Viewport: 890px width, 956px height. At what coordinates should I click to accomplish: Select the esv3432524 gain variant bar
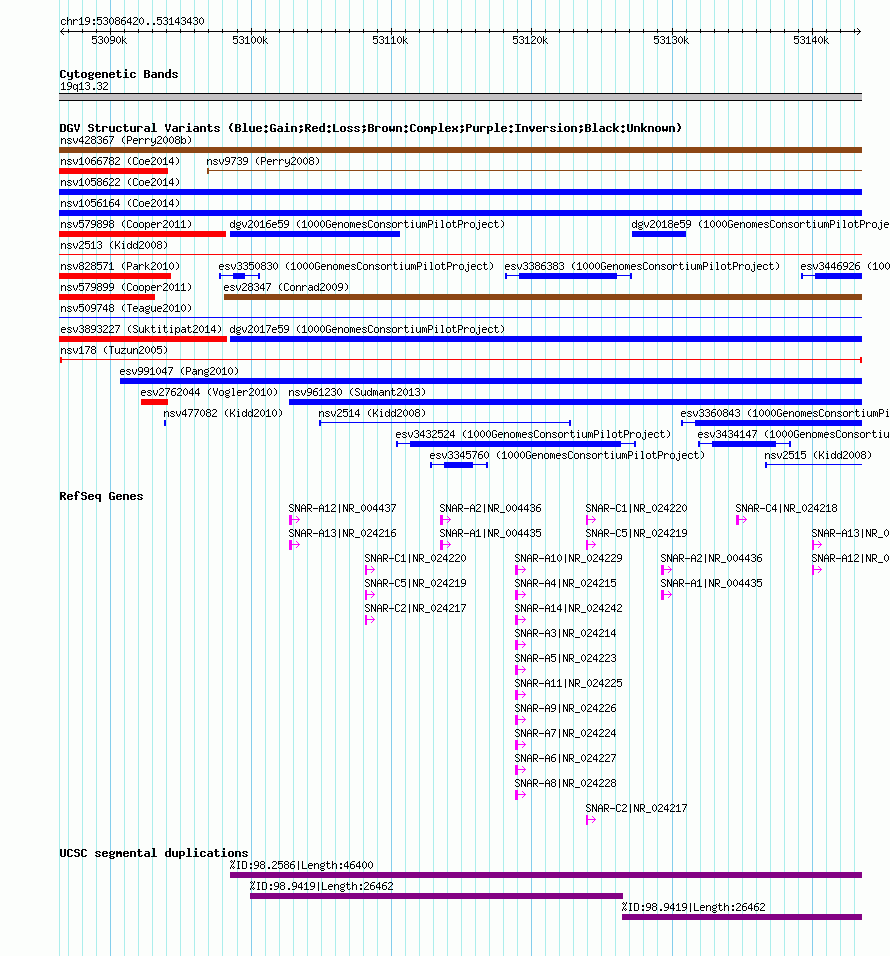point(516,444)
